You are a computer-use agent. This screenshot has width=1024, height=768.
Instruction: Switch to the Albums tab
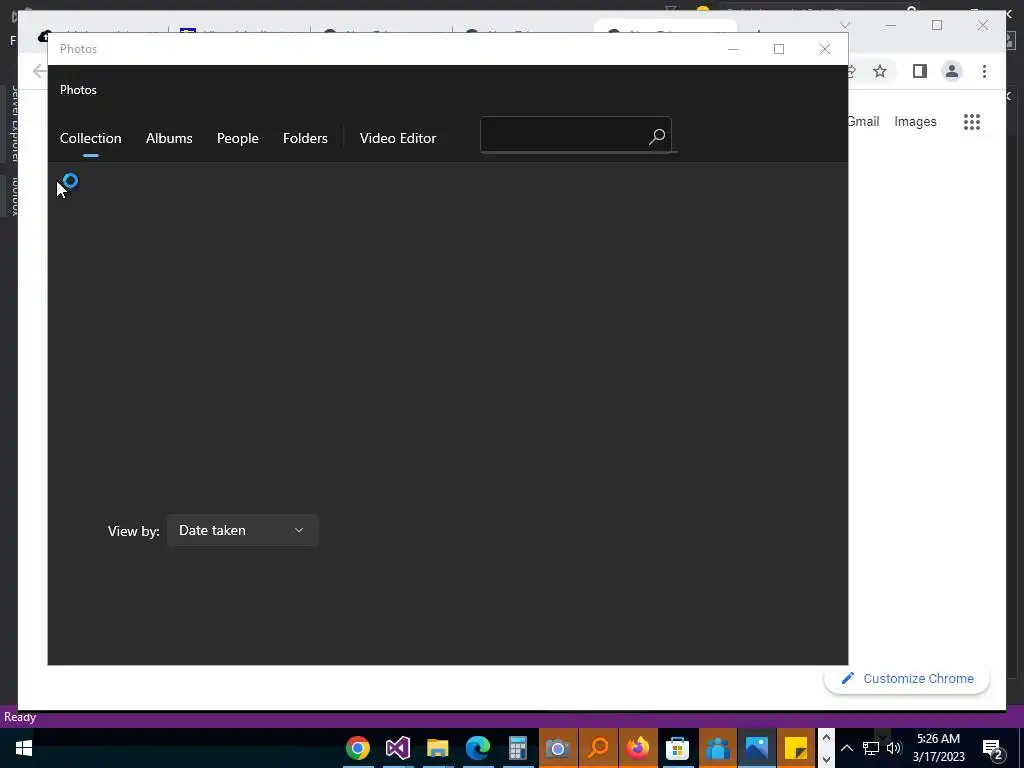click(x=169, y=138)
